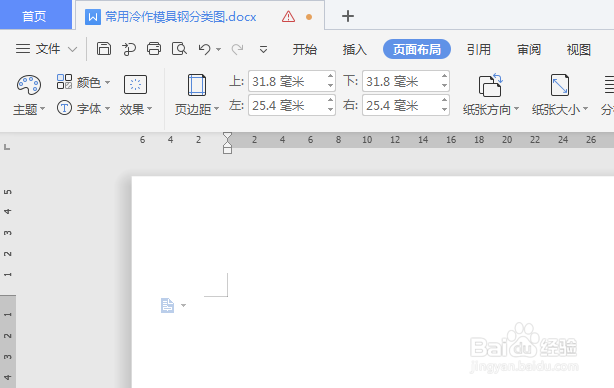Switch to the 审阅 tab
Screen dimensions: 614x388
[x=529, y=50]
